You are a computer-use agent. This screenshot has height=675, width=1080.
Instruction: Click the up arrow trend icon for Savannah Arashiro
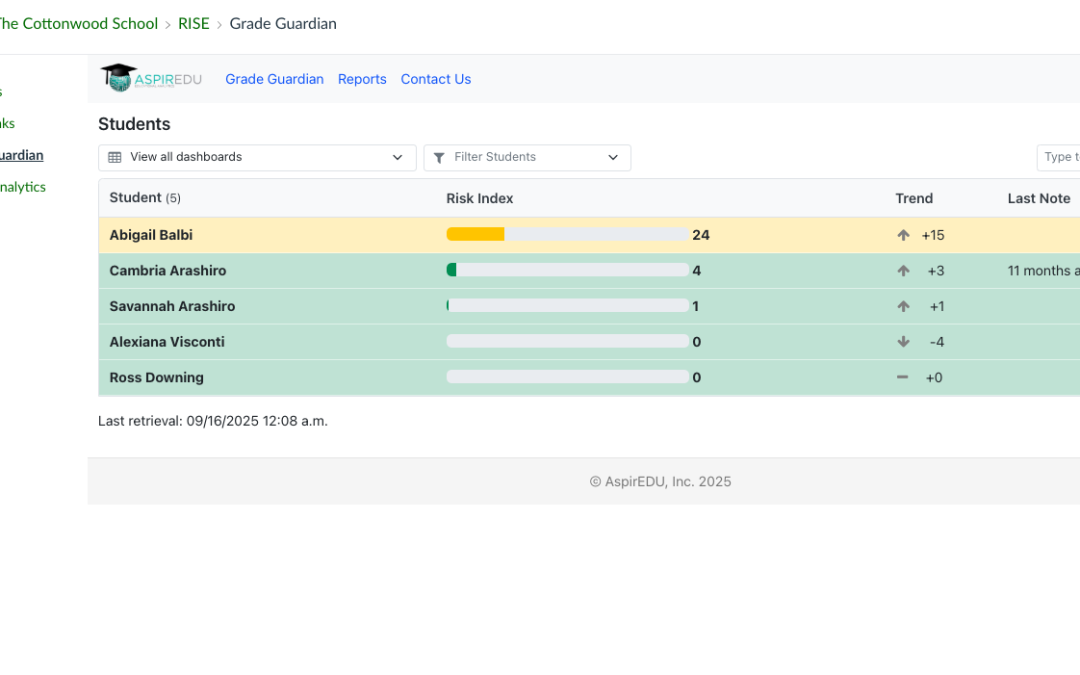pyautogui.click(x=903, y=306)
